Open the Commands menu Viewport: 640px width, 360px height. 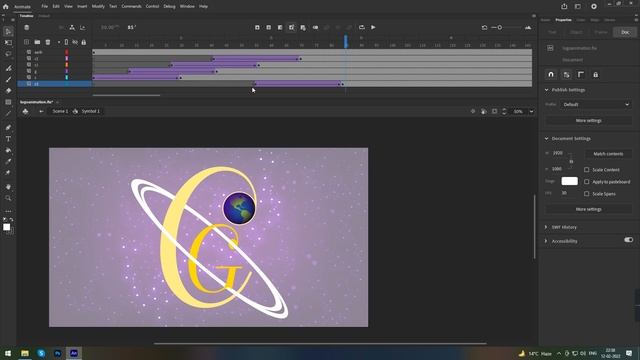click(131, 7)
